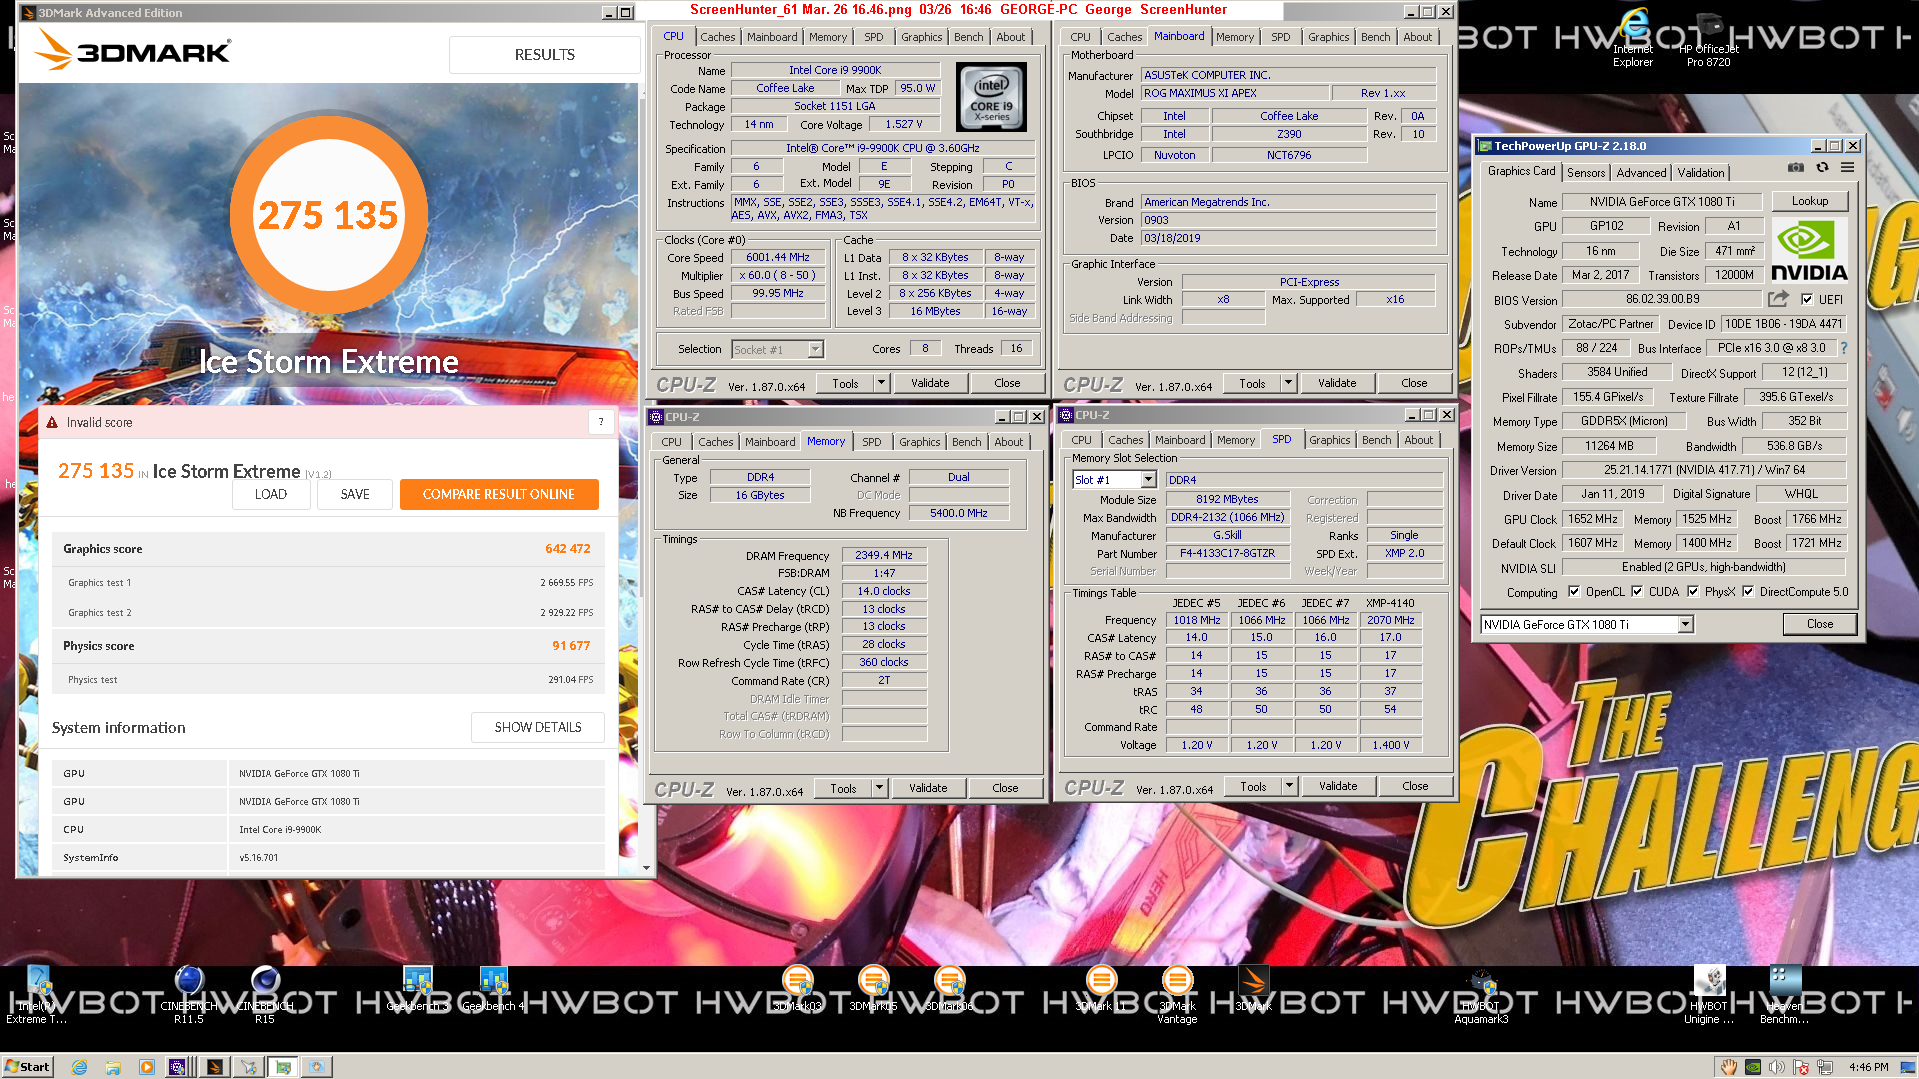Open Tools dropdown arrow in CPU-Z CPU window

[x=881, y=383]
